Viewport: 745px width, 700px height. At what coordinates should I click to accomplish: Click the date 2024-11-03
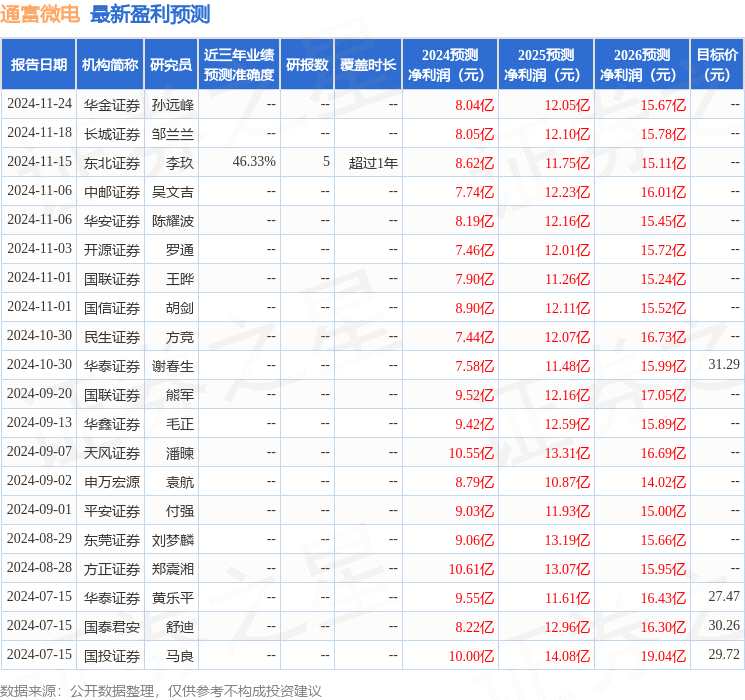pos(39,249)
